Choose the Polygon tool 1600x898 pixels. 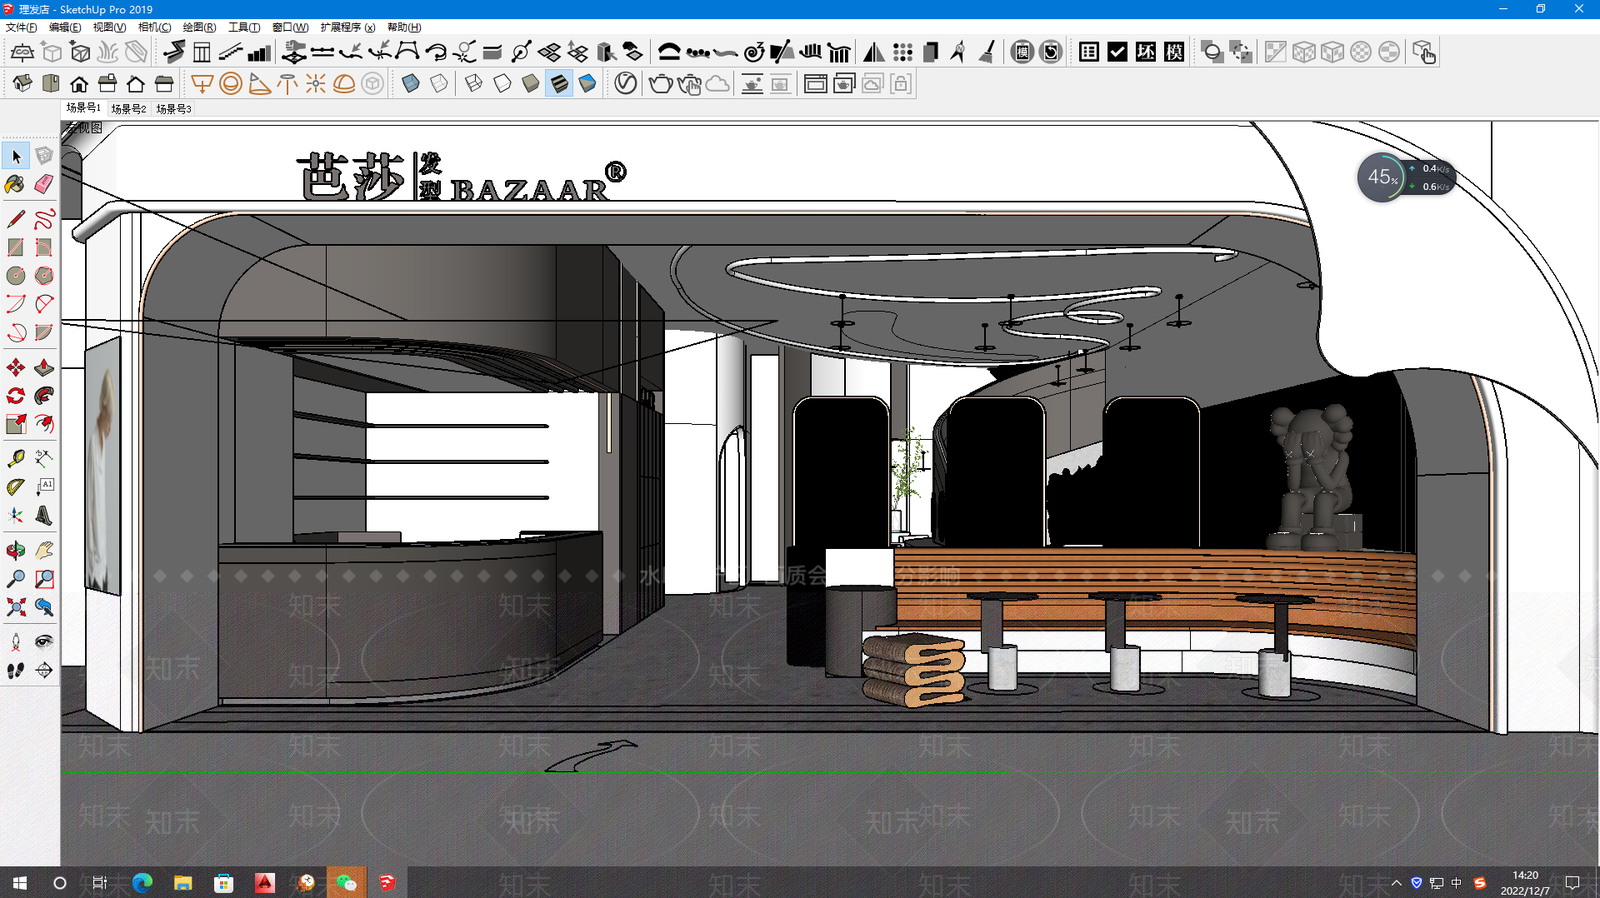coord(44,275)
